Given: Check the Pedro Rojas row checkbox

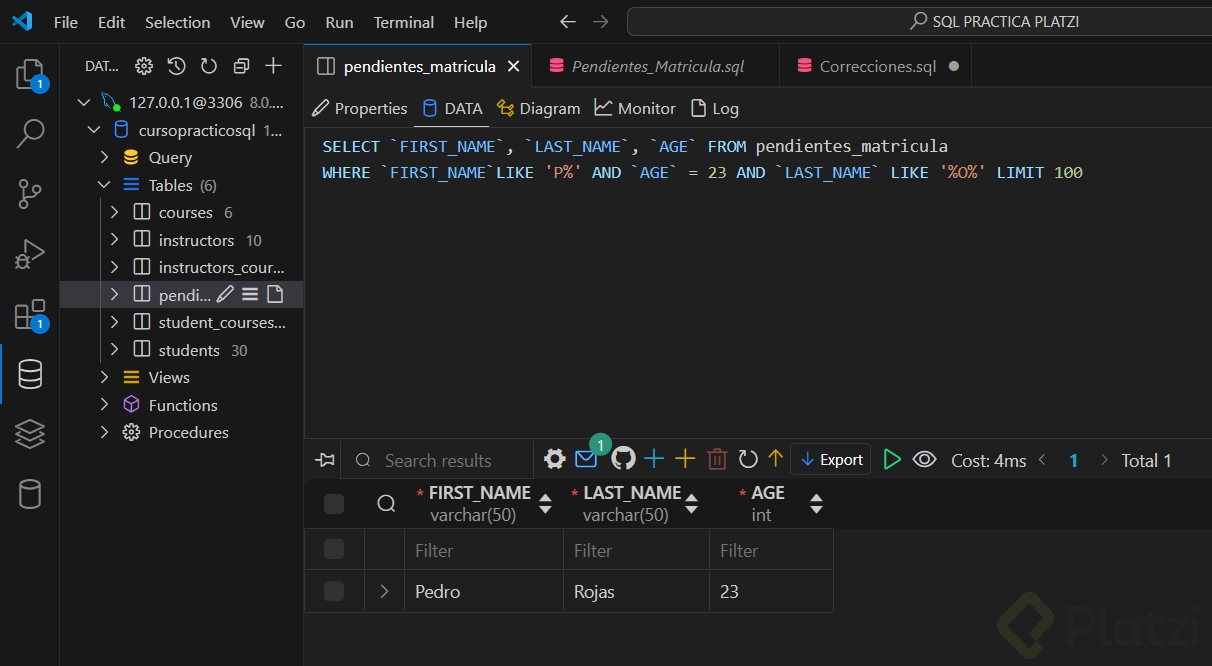Looking at the screenshot, I should pos(334,591).
